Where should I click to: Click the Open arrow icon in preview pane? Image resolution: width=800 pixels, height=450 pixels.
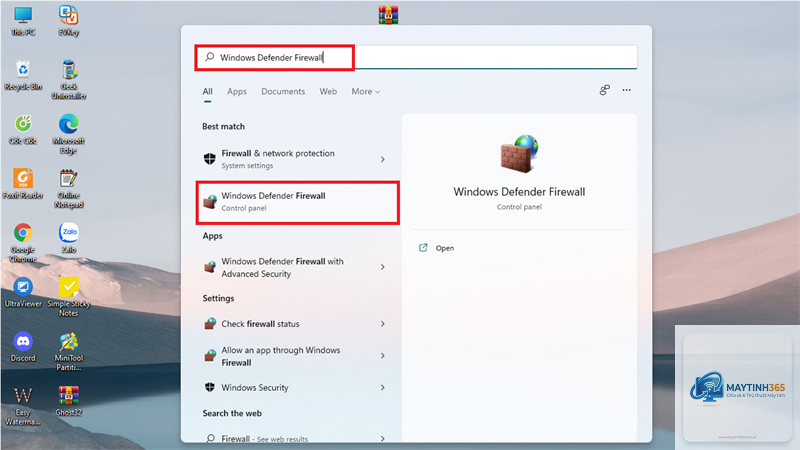point(423,248)
